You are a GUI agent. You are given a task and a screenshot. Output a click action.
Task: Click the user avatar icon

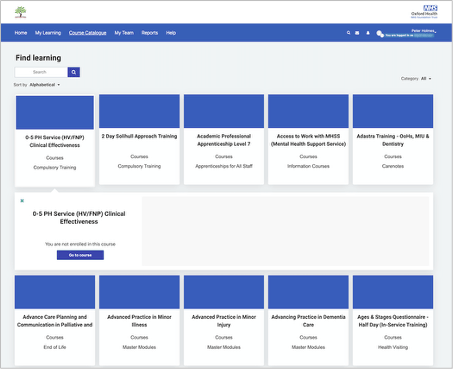pos(380,33)
